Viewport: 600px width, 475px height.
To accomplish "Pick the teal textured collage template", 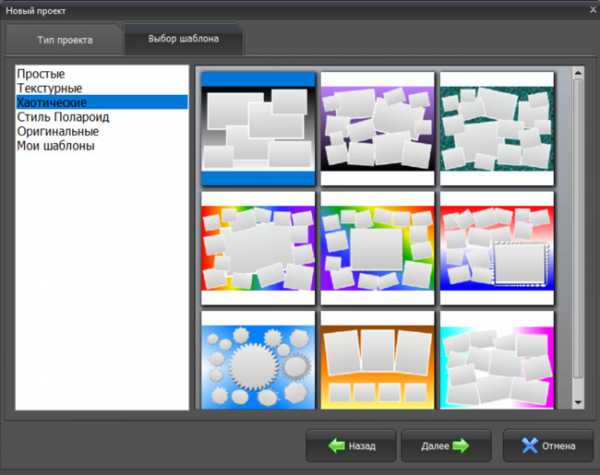I will click(496, 128).
